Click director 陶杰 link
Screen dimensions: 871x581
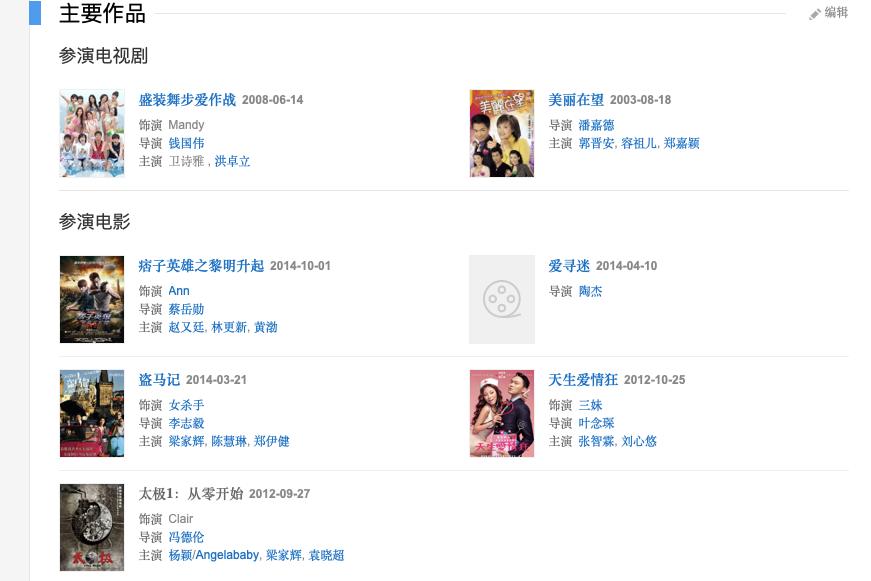pos(590,291)
